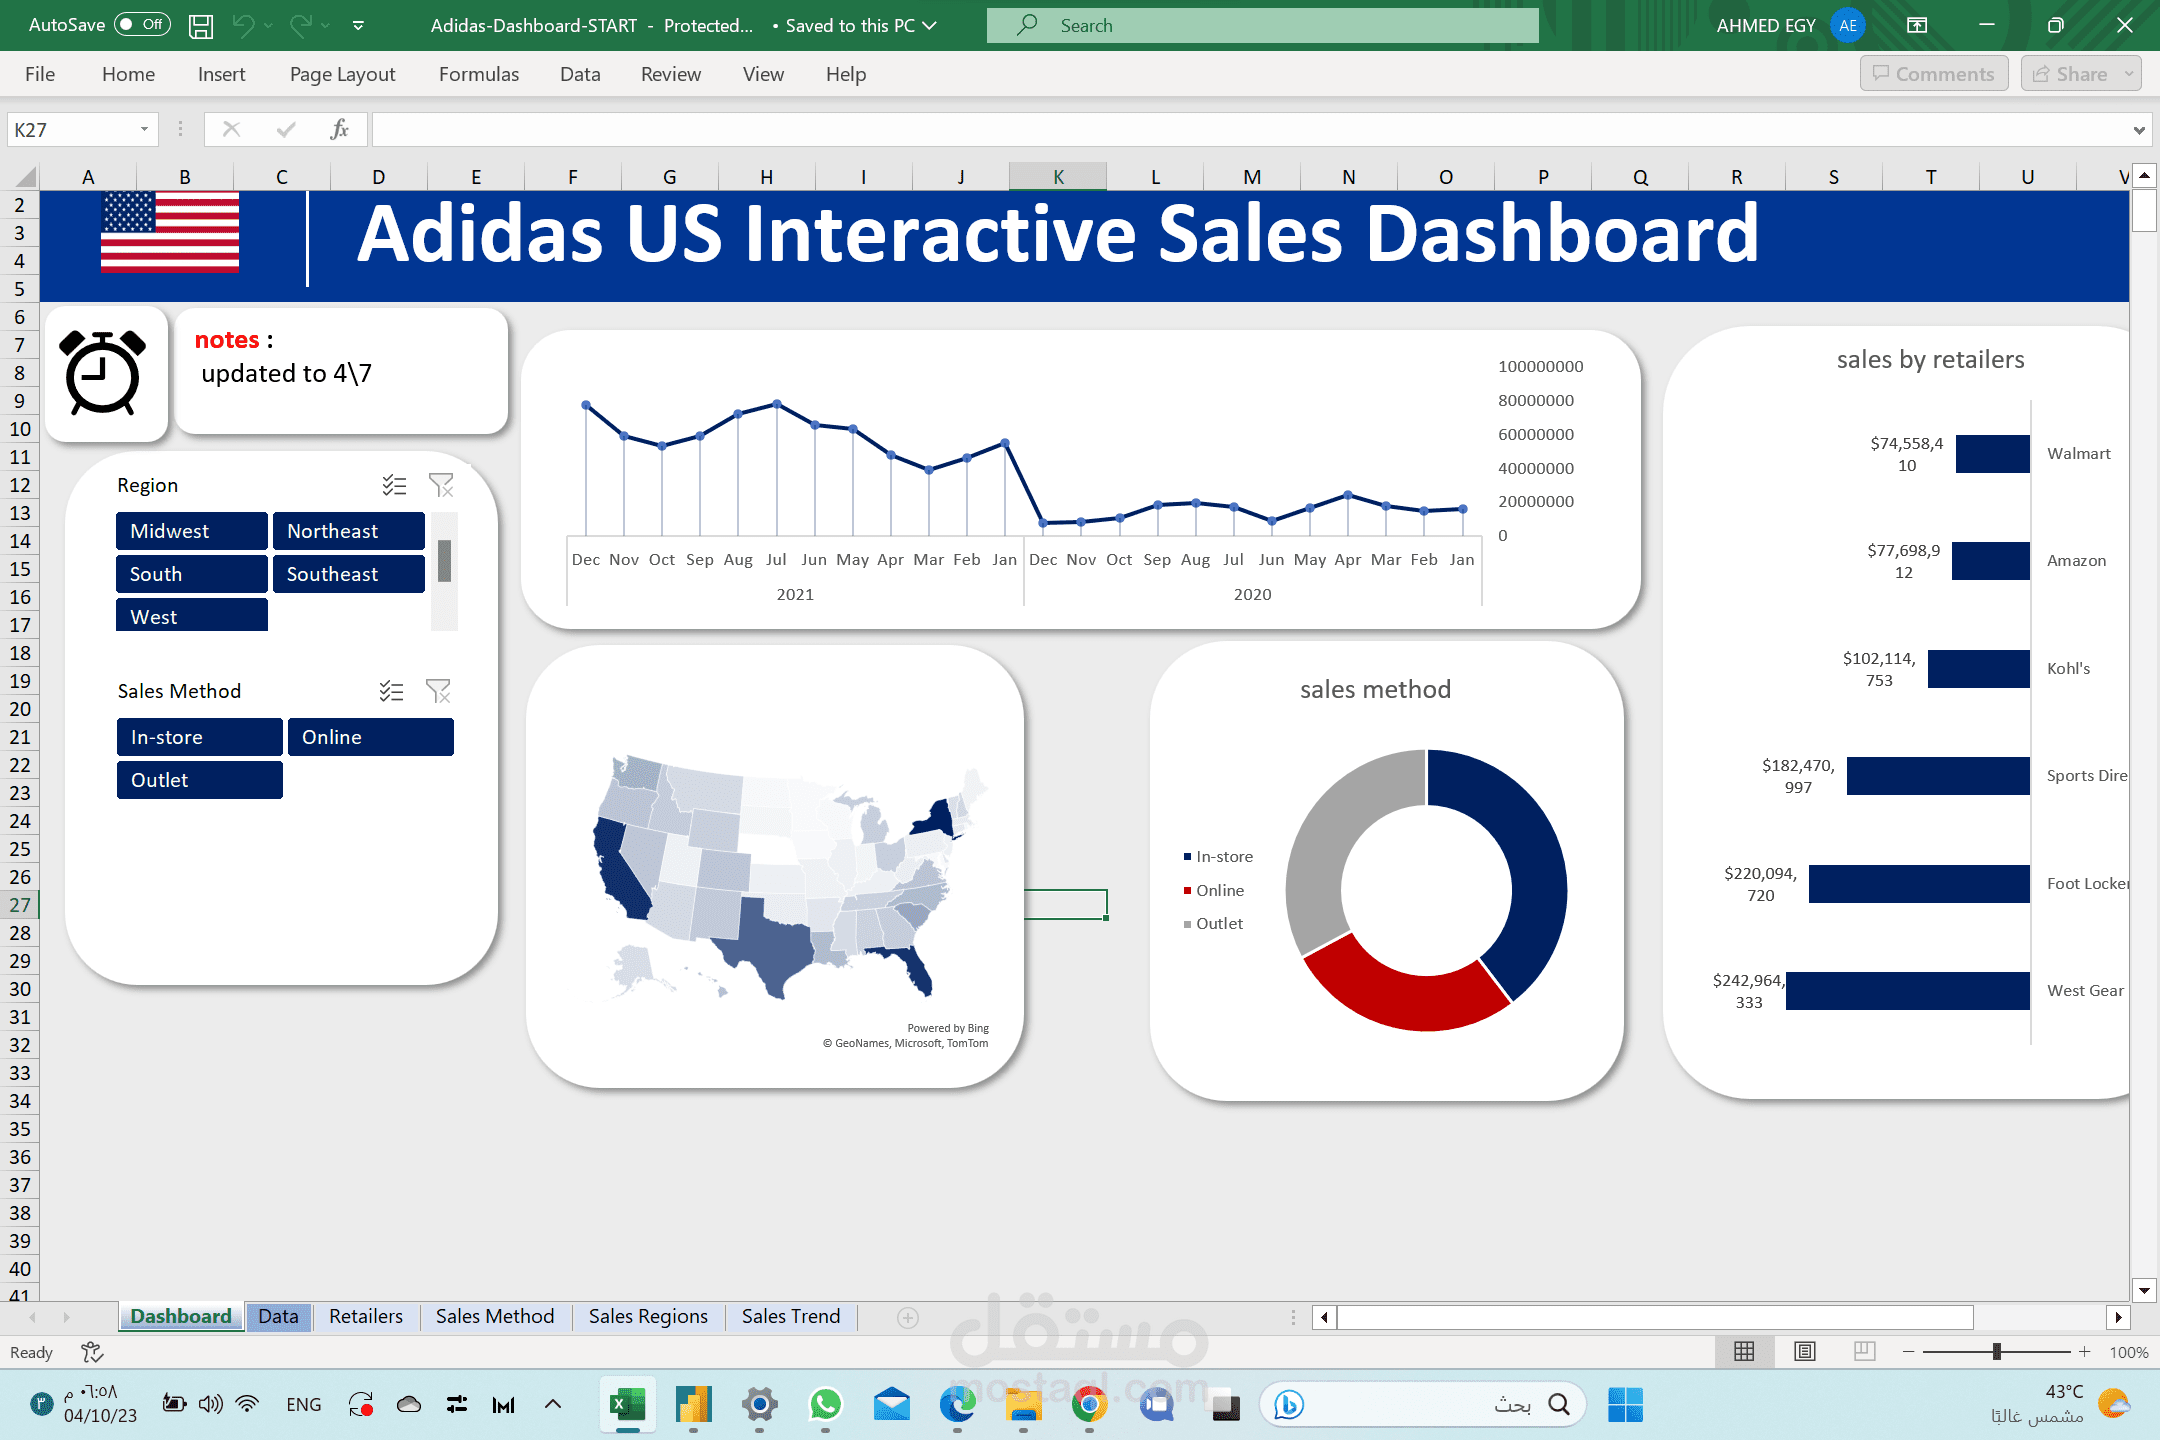This screenshot has width=2160, height=1440.
Task: Click the zoom out minus button
Action: 1908,1352
